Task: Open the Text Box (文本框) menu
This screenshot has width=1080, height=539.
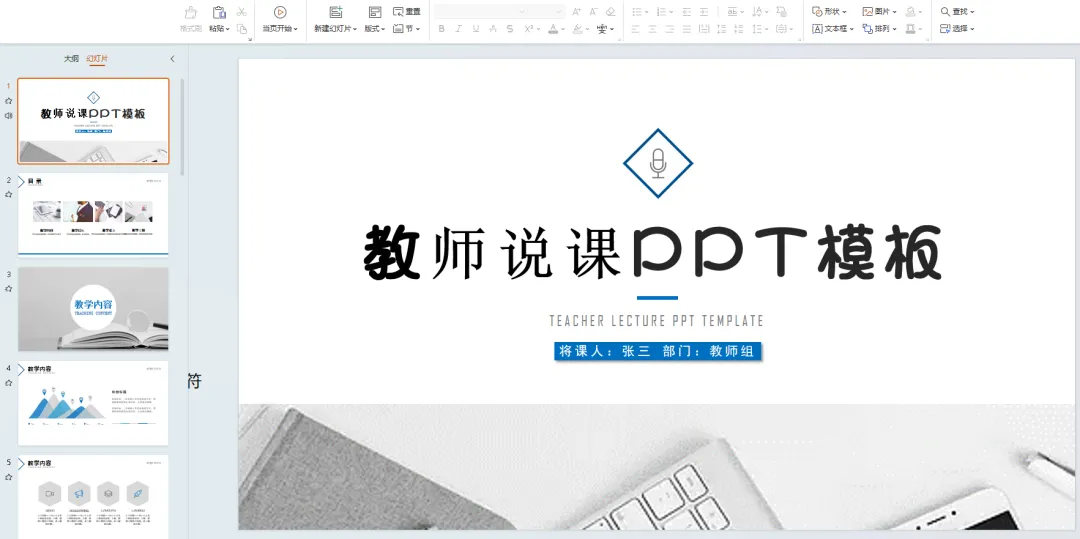Action: pos(833,29)
